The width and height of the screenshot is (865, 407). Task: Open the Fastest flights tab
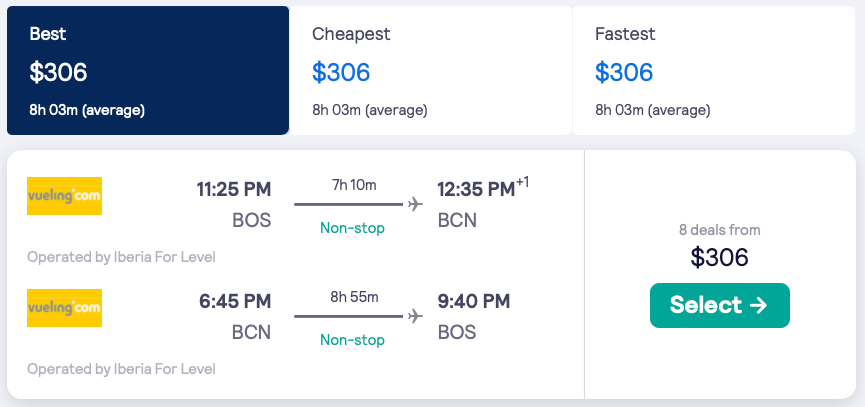pyautogui.click(x=713, y=70)
